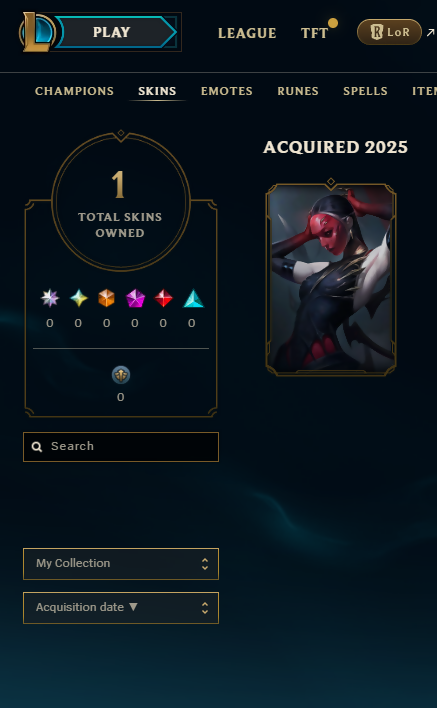Click the magnifier icon in Search box
Image resolution: width=437 pixels, height=708 pixels.
37,447
